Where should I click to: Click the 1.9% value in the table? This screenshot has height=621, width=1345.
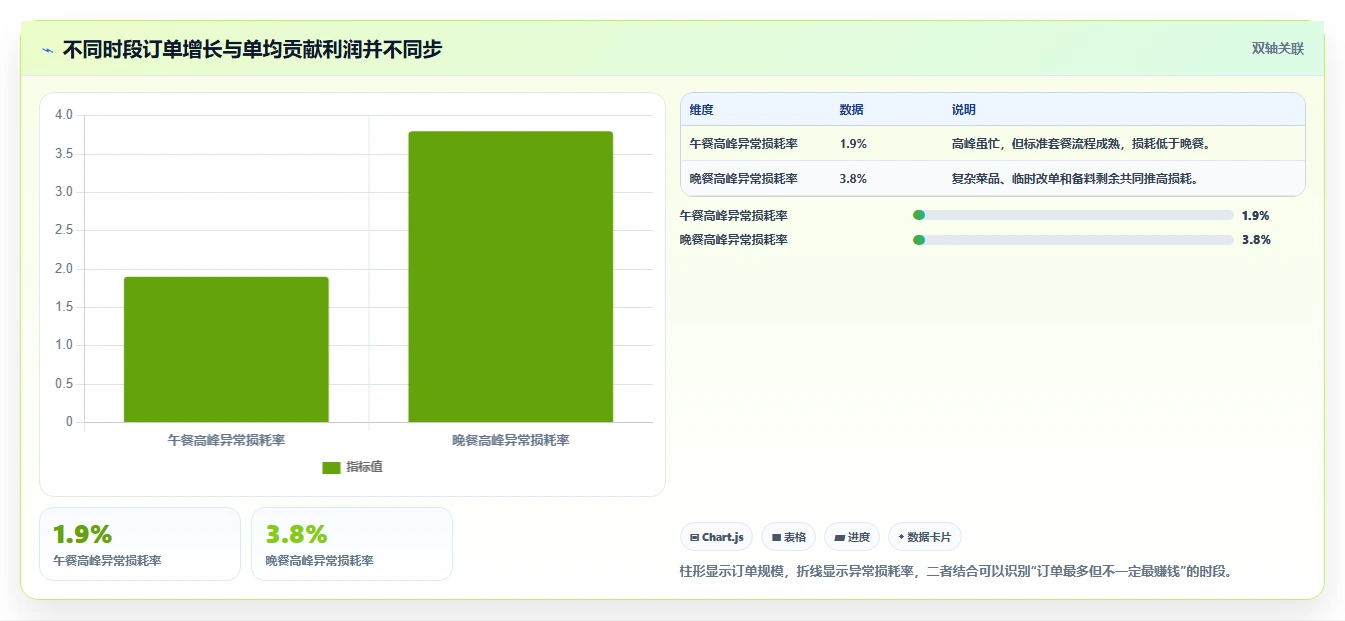853,144
